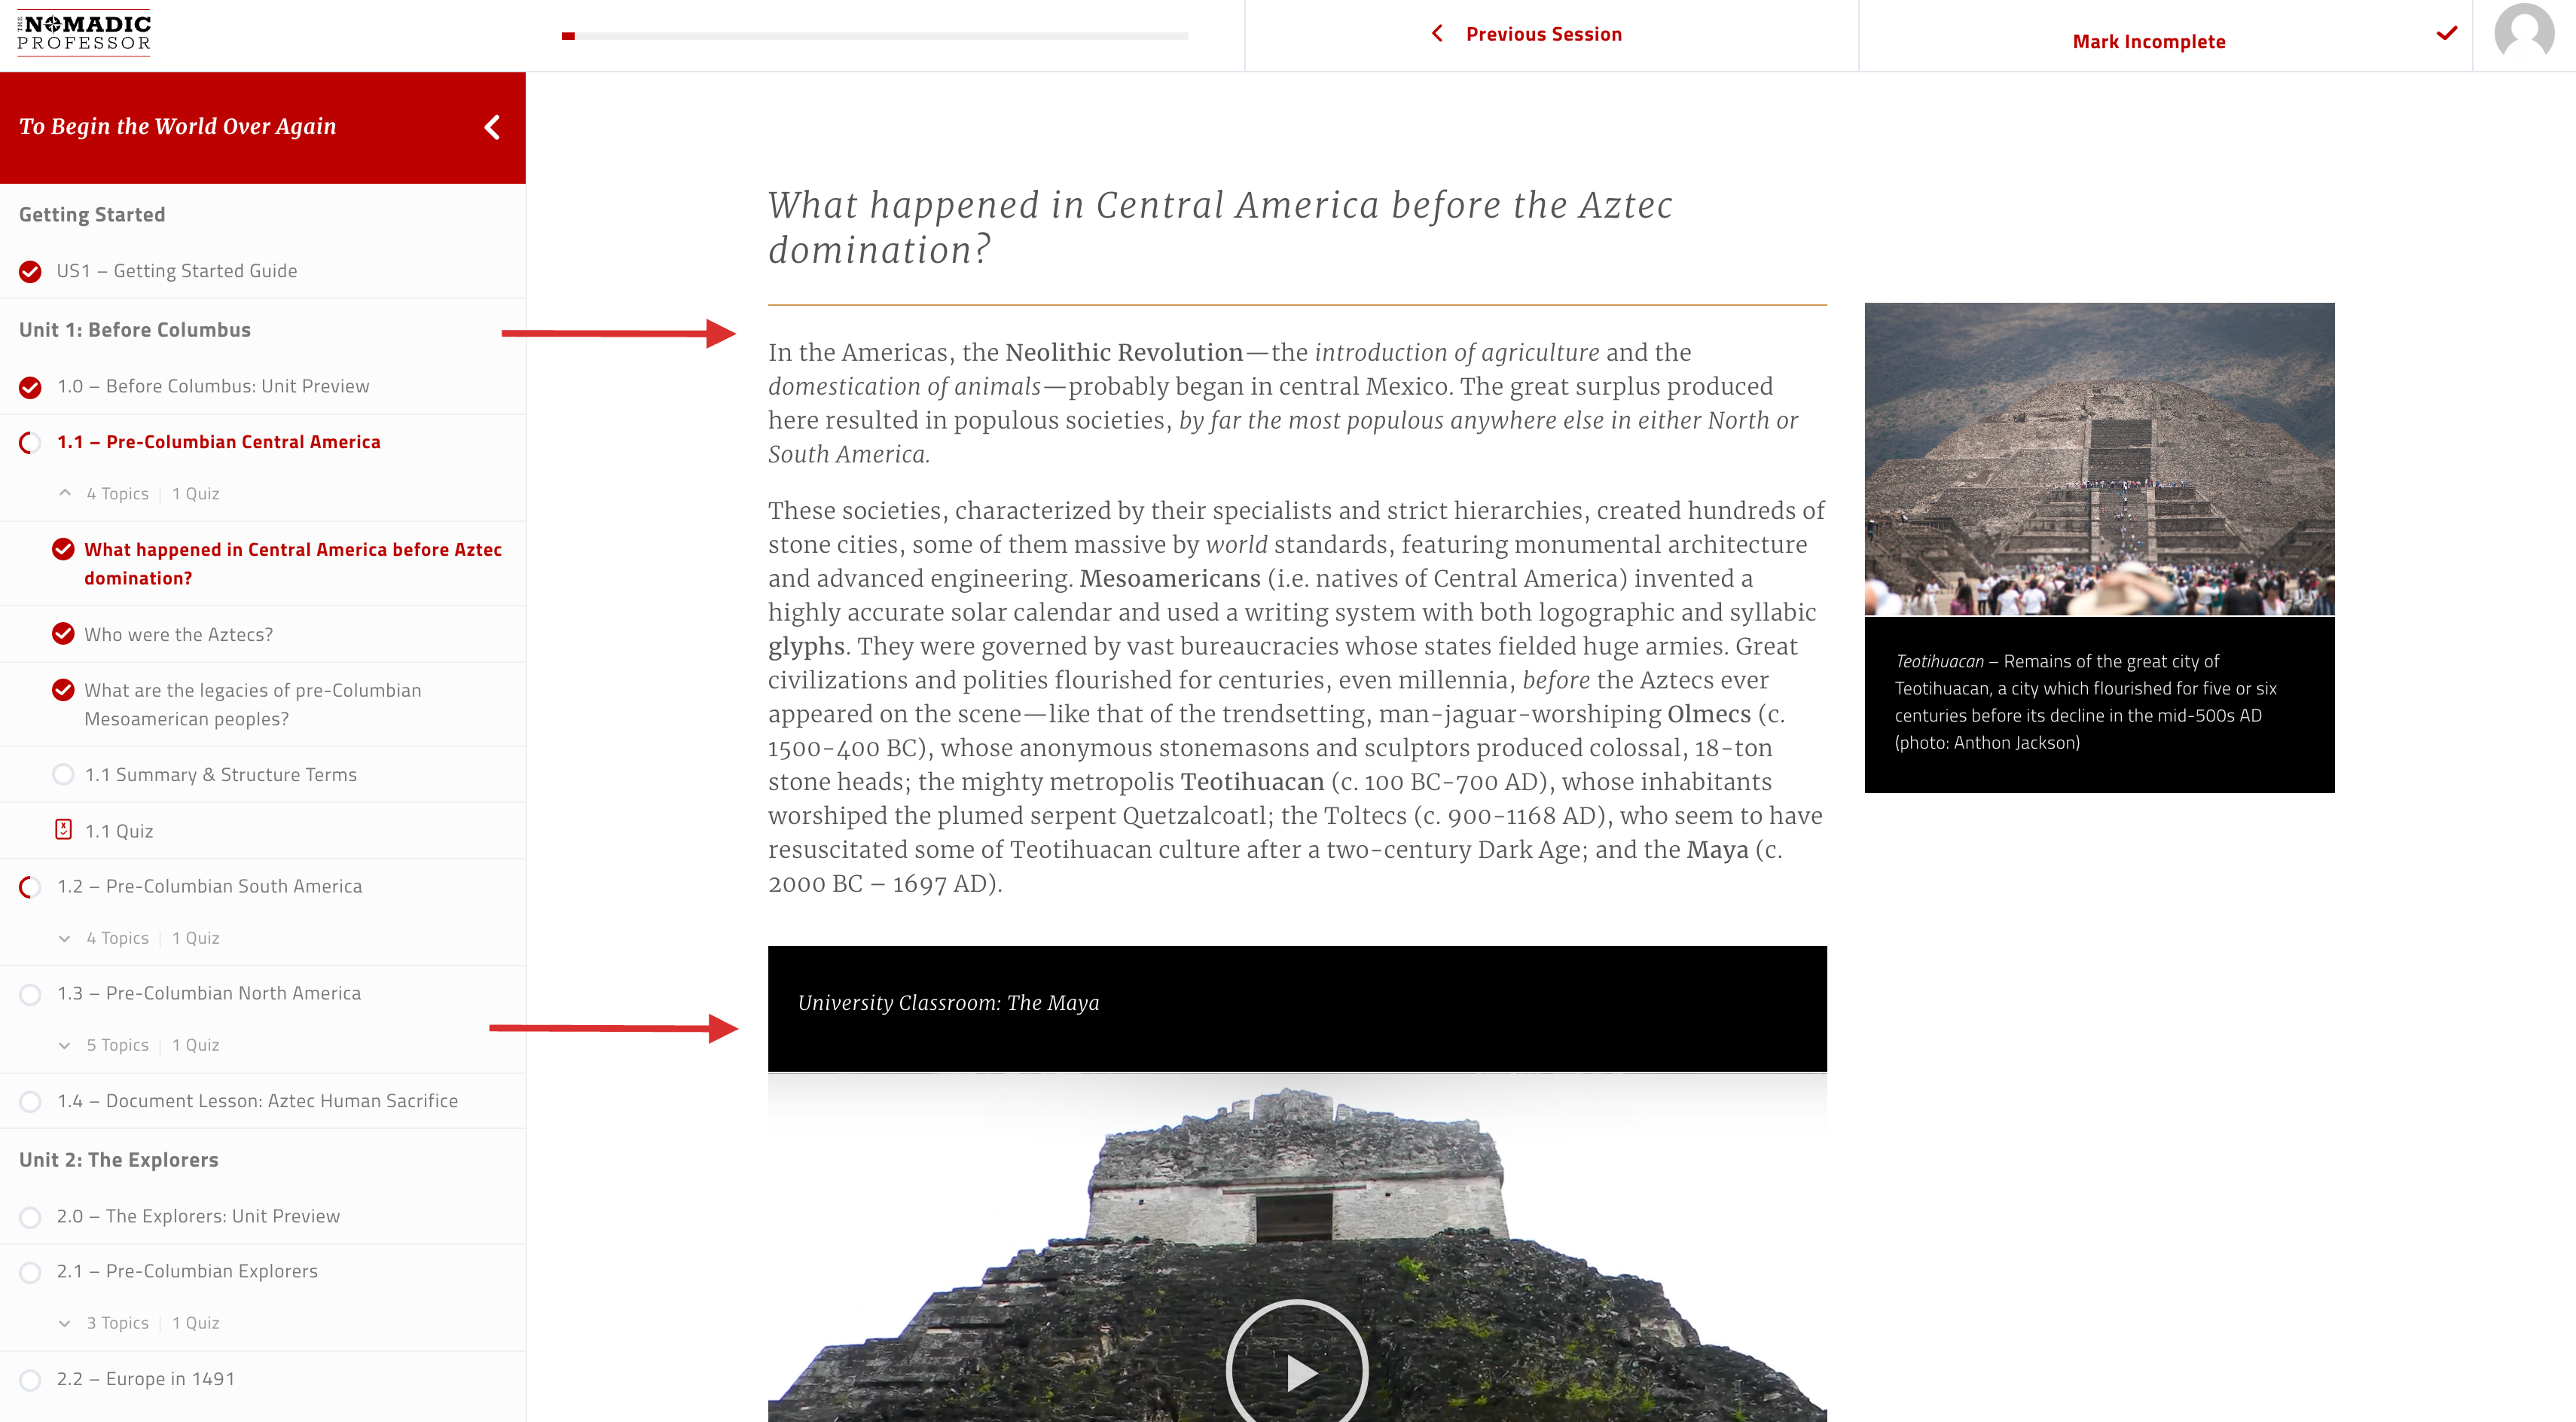Open legacies of pre-Columbian Mesoamerican peoples topic

[x=253, y=704]
